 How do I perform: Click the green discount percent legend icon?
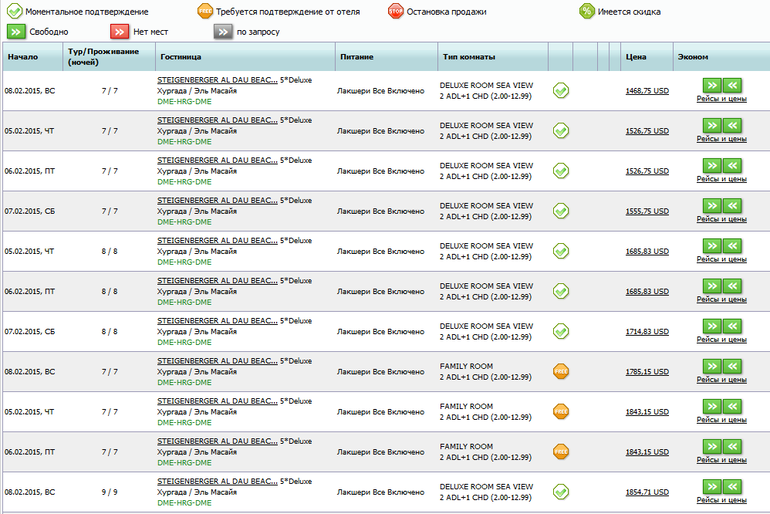(588, 12)
